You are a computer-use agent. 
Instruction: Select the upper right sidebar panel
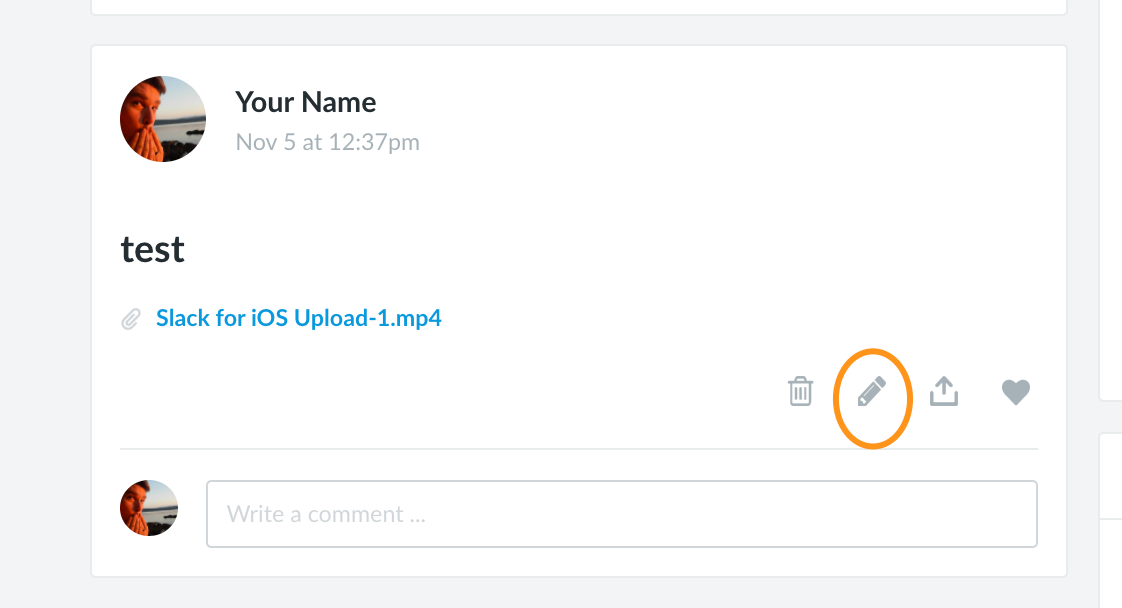click(x=1111, y=200)
